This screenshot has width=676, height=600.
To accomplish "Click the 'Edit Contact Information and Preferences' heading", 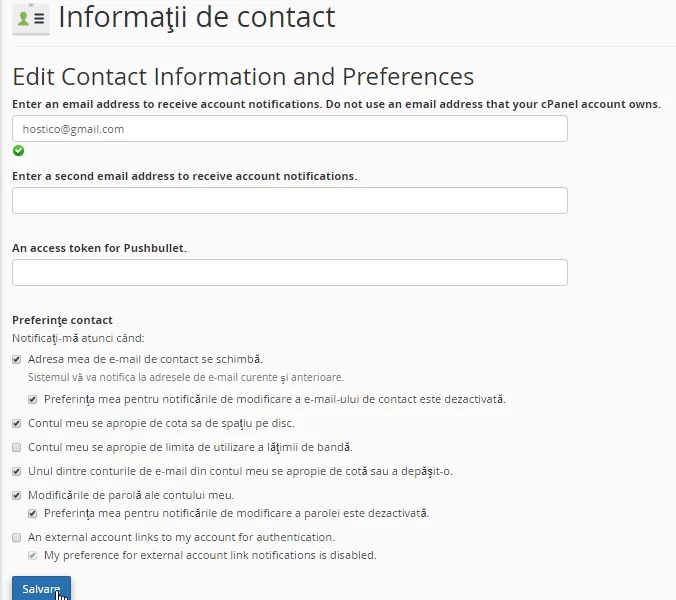I will [243, 77].
